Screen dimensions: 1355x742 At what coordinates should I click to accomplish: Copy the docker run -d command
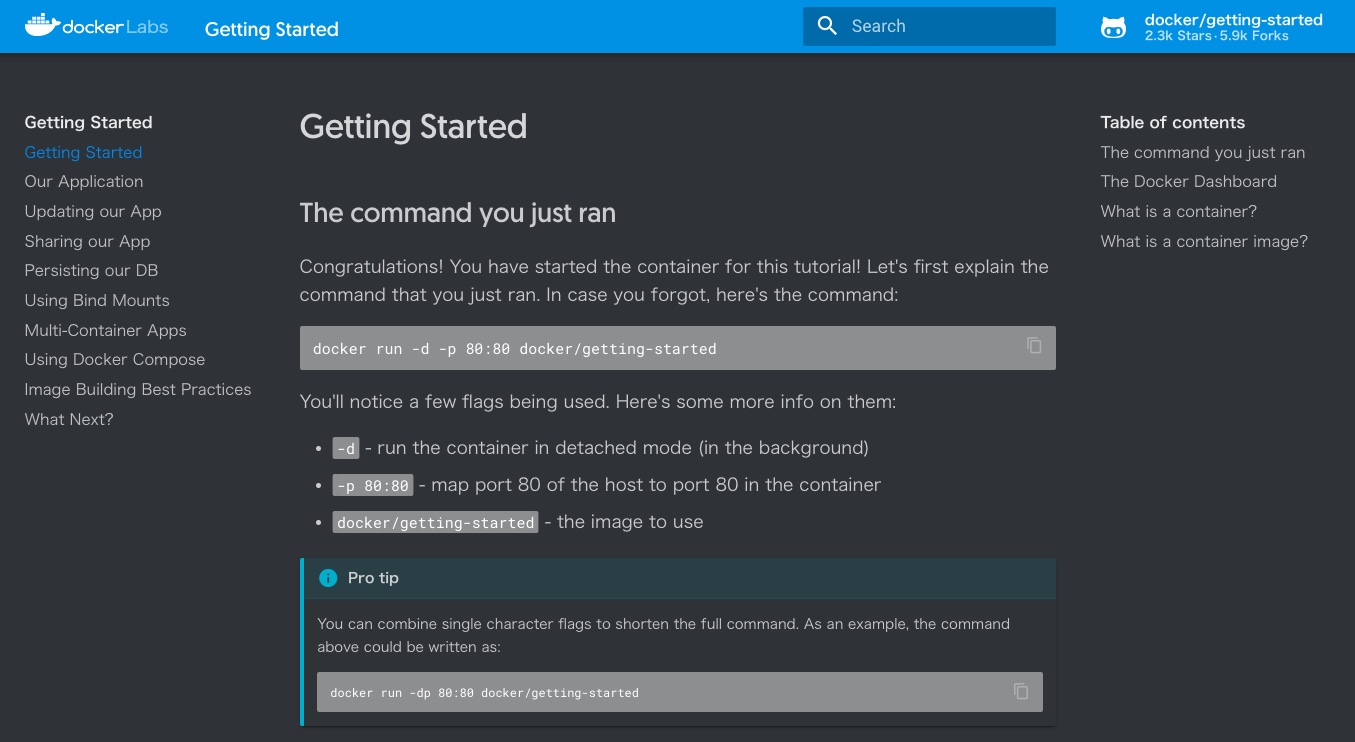1034,346
